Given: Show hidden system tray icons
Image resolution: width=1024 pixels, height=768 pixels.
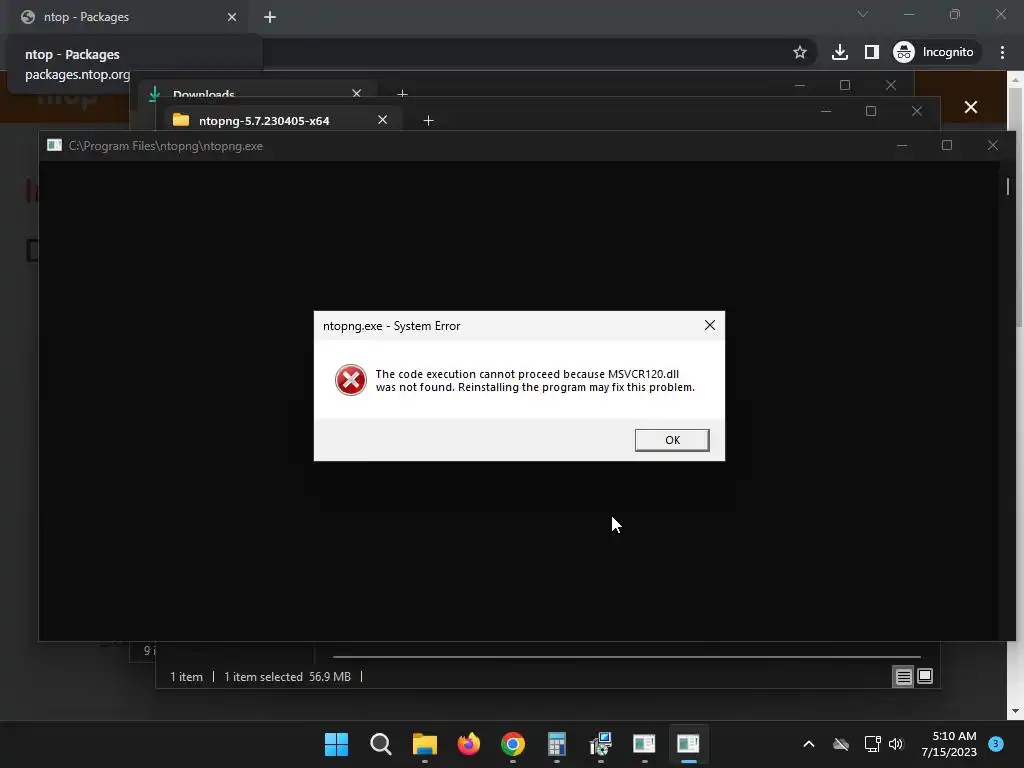Looking at the screenshot, I should click(x=808, y=744).
